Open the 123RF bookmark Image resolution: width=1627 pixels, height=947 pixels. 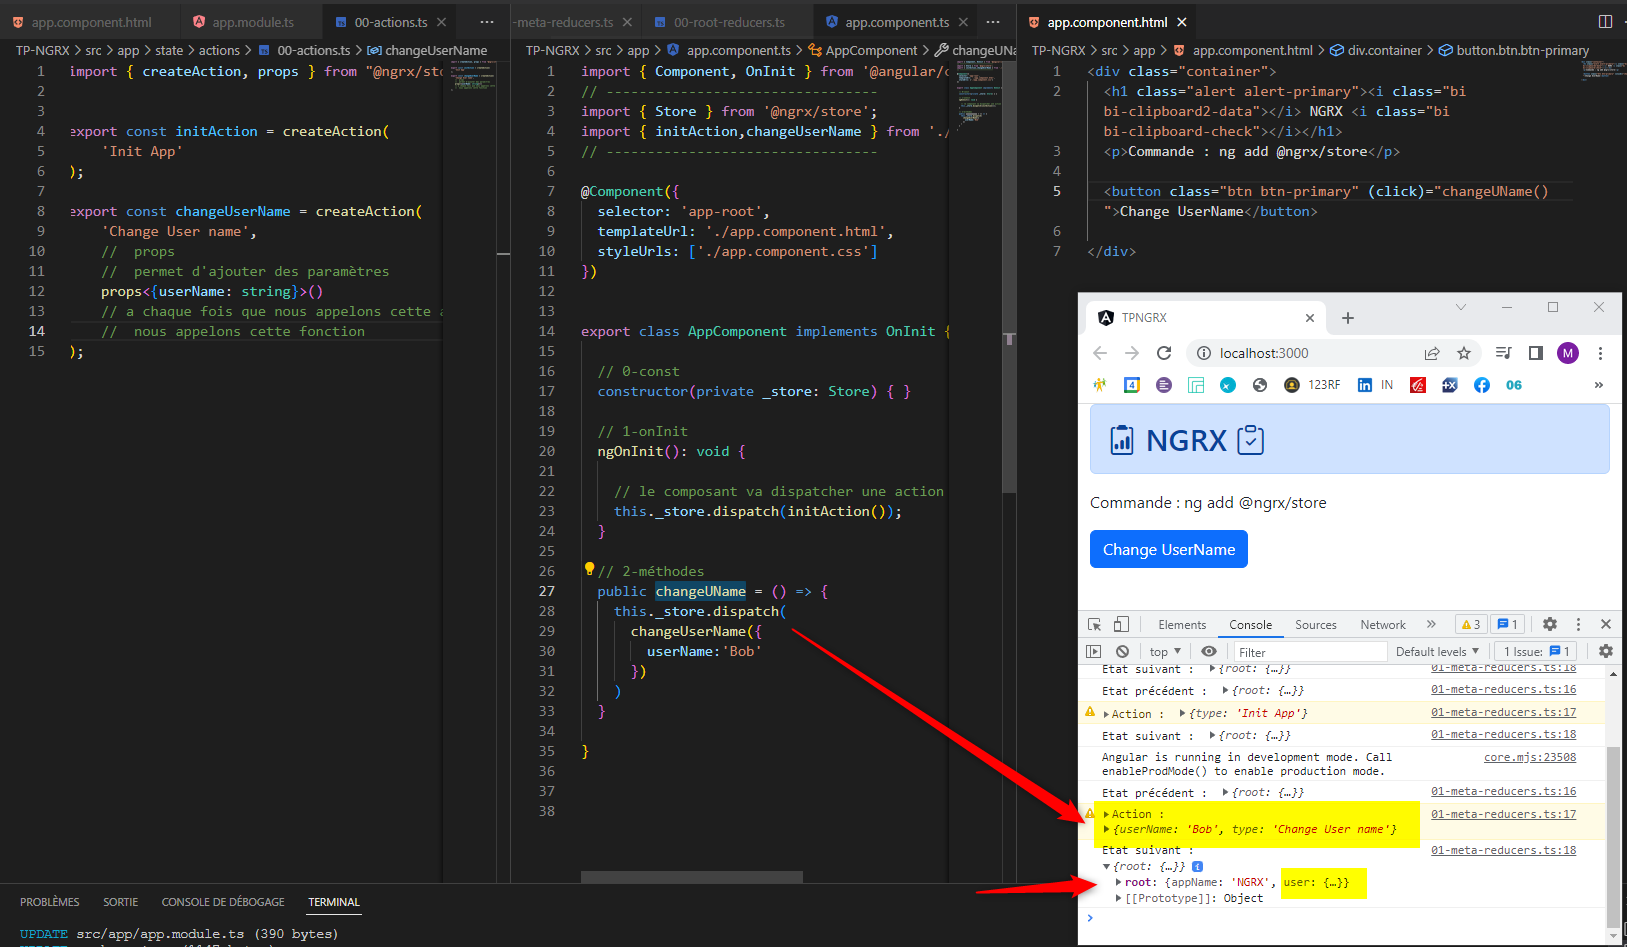(x=1312, y=385)
